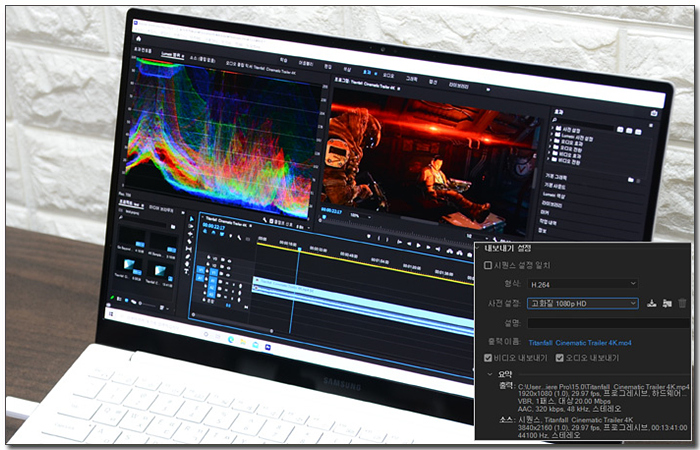Collapse the 내보내기 설정 section

coord(478,249)
